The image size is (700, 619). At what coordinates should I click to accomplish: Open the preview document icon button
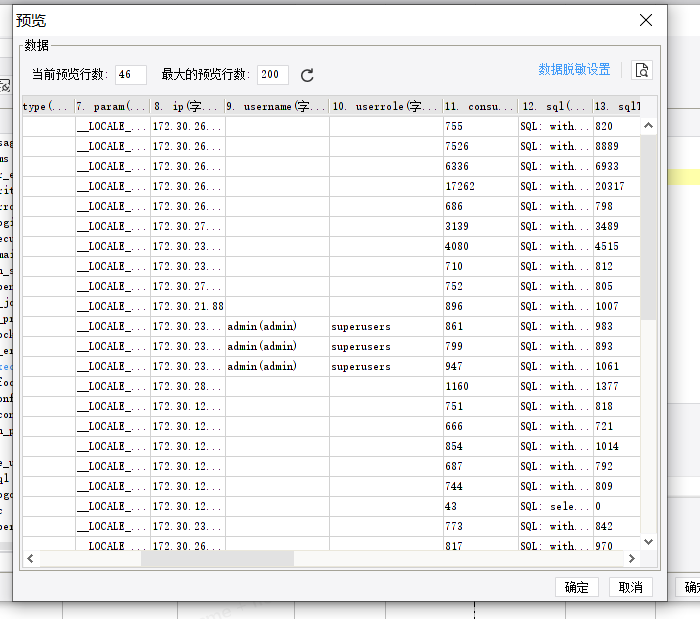tap(642, 70)
